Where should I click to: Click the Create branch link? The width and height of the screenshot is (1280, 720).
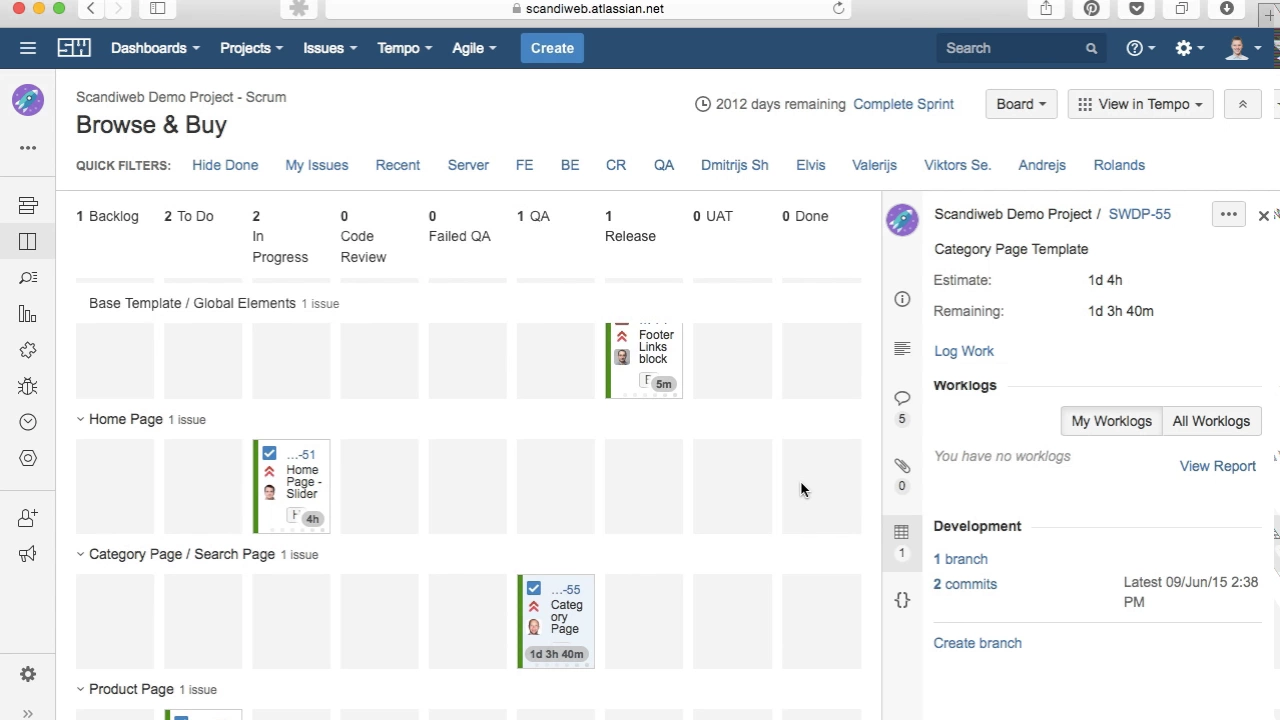point(978,643)
